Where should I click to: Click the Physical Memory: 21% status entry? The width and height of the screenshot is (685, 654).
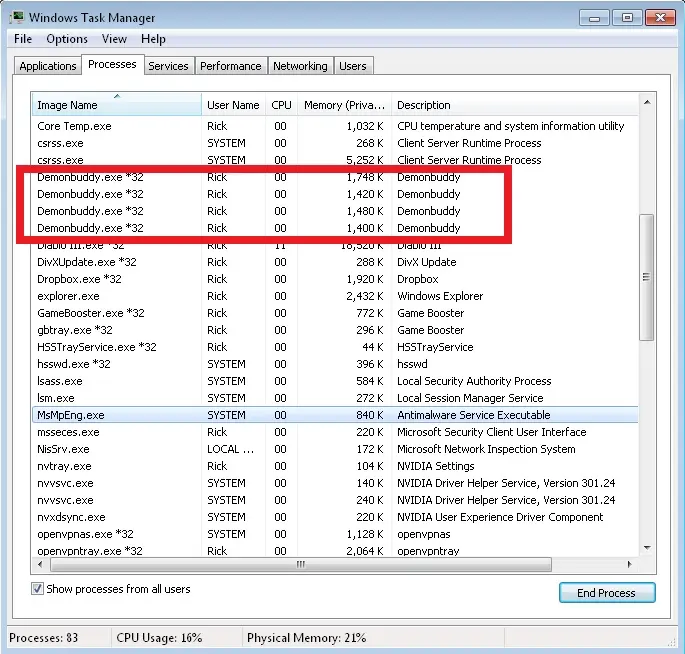click(306, 638)
